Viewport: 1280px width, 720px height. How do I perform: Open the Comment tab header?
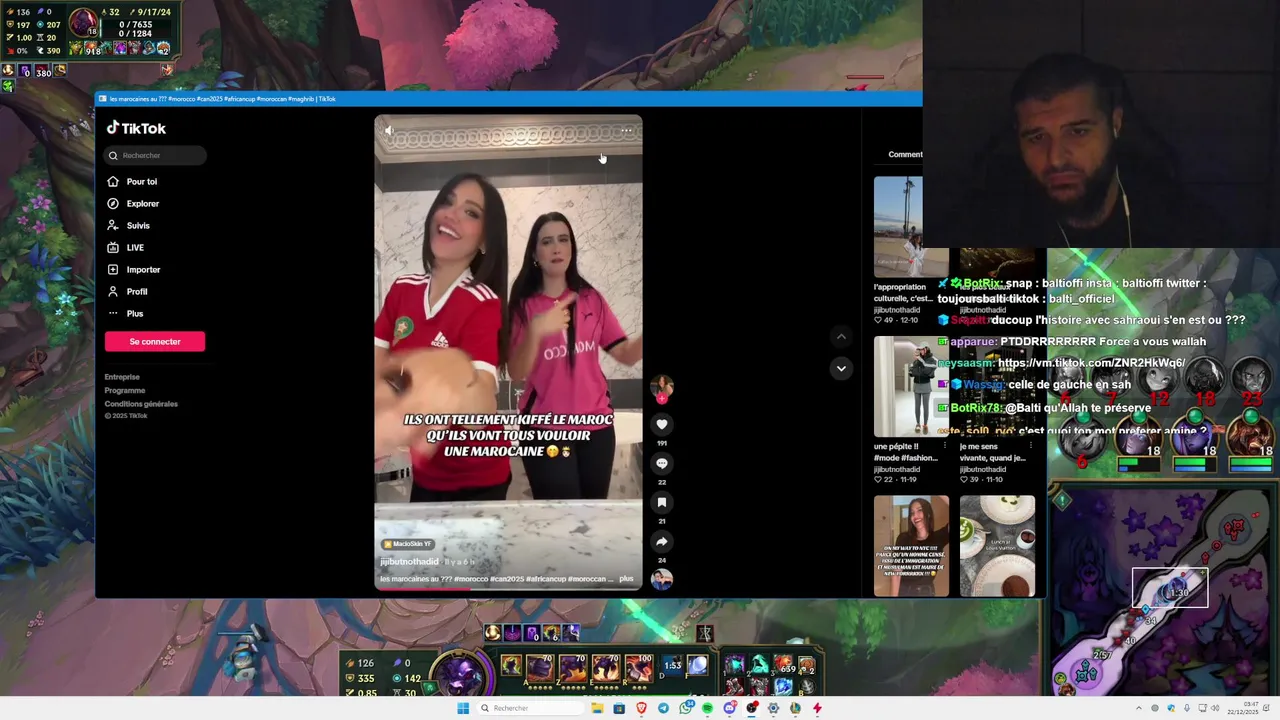[905, 154]
